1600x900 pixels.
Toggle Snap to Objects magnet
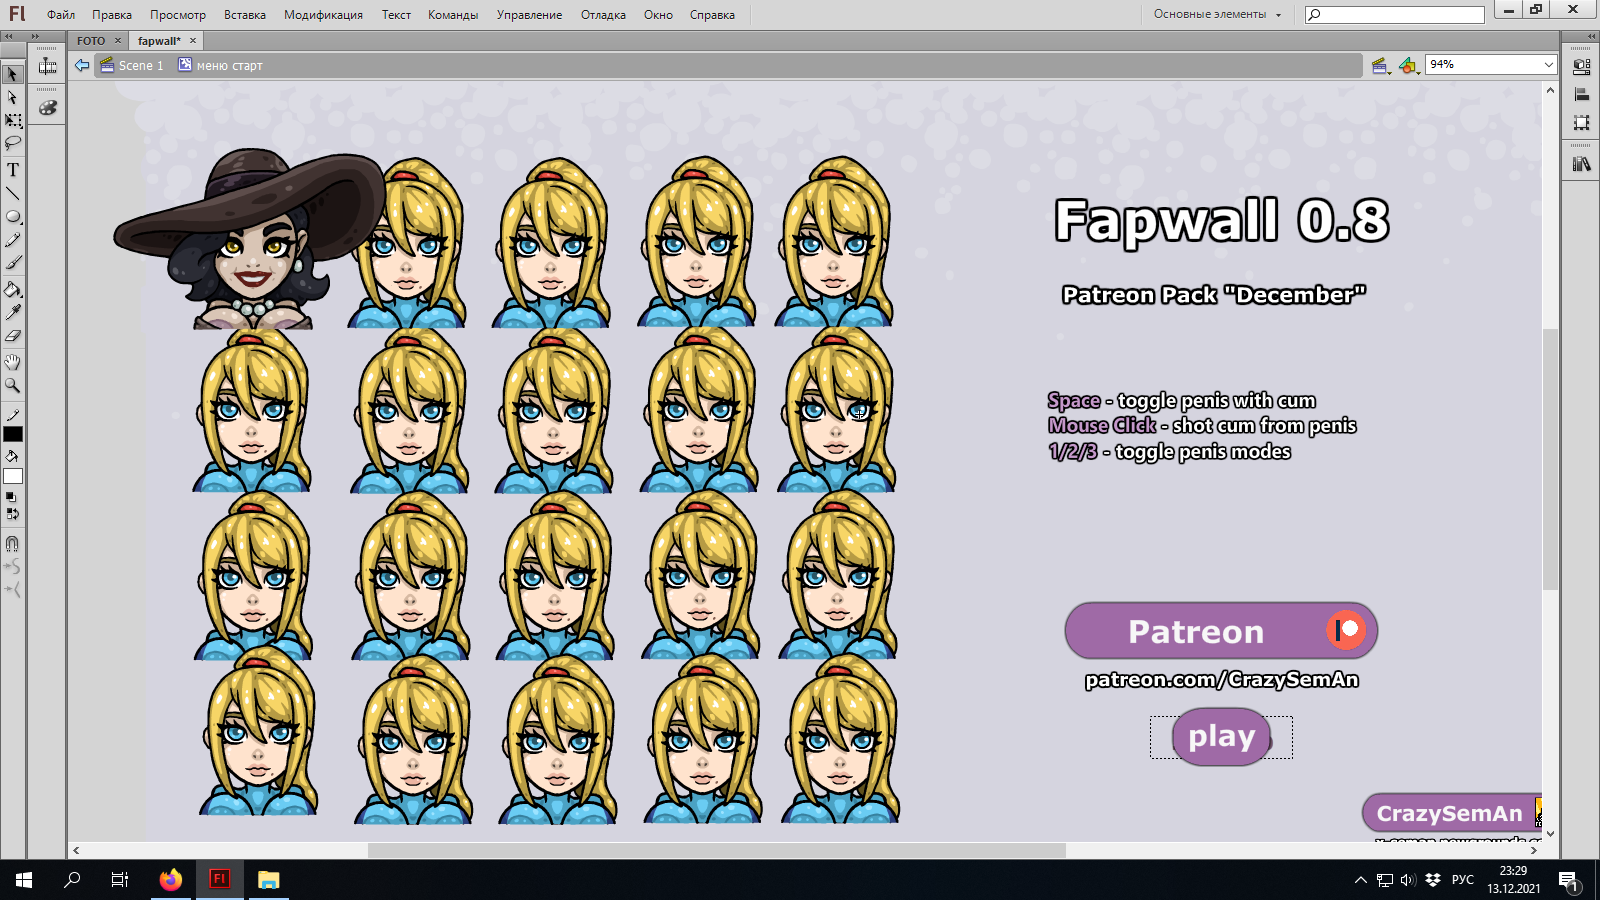(12, 544)
